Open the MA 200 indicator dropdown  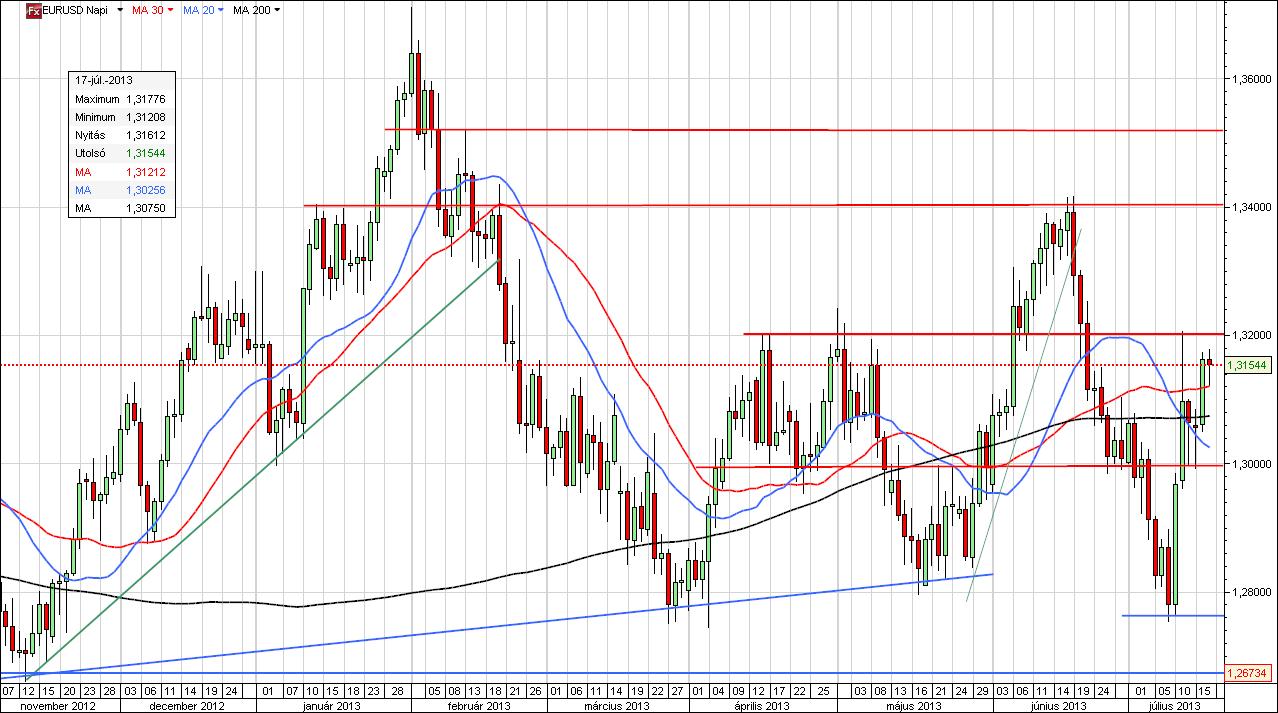(x=277, y=10)
